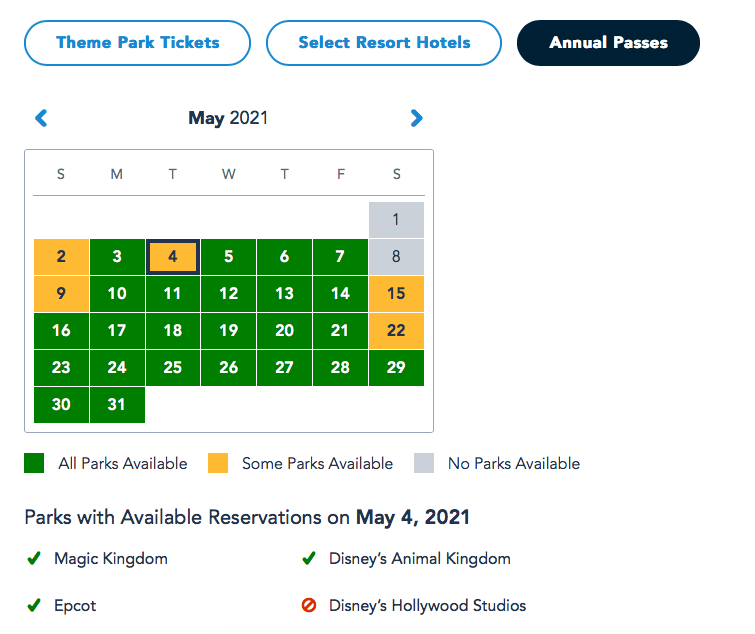Image resolution: width=755 pixels, height=634 pixels.
Task: Pick May 31 on the calendar
Action: tap(117, 405)
